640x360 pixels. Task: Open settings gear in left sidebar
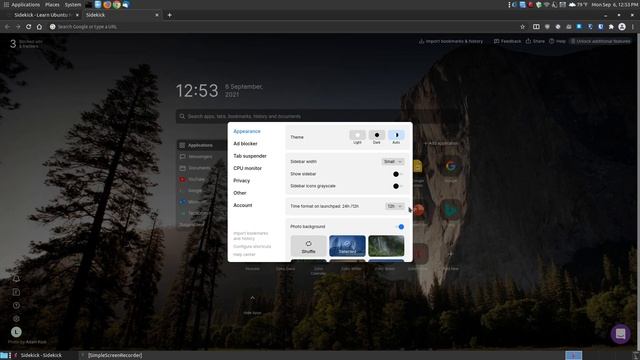click(x=16, y=318)
